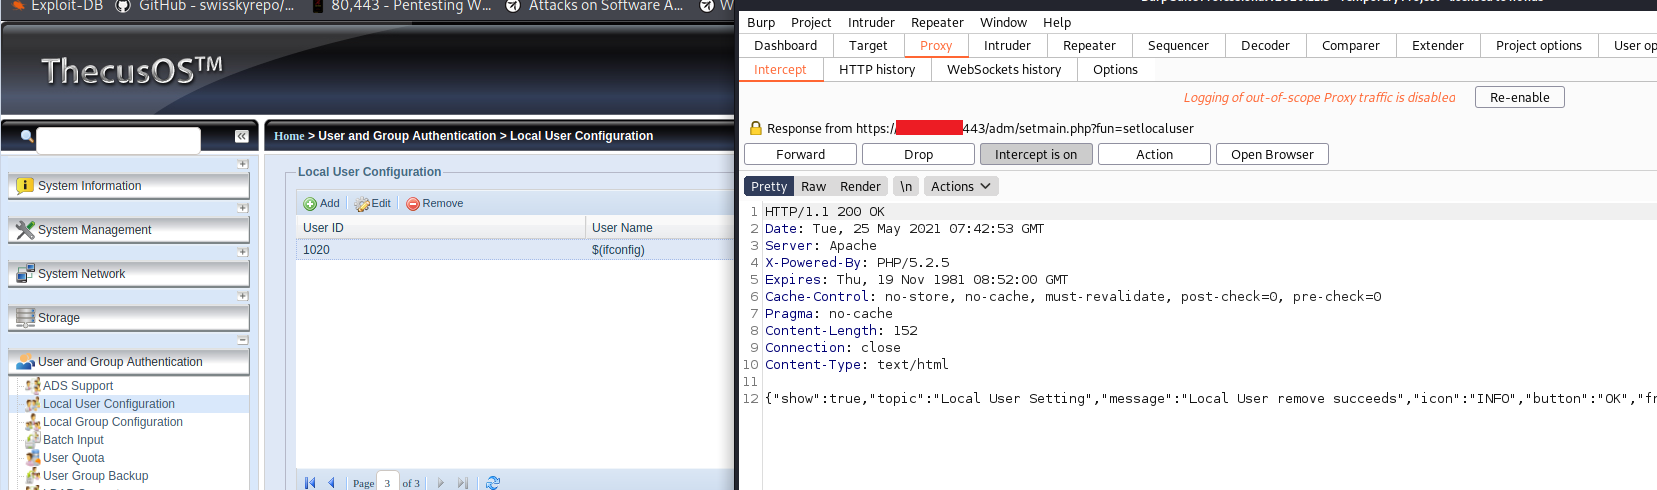The image size is (1657, 490).
Task: Collapse the User and Group Authentication section
Action: (243, 340)
